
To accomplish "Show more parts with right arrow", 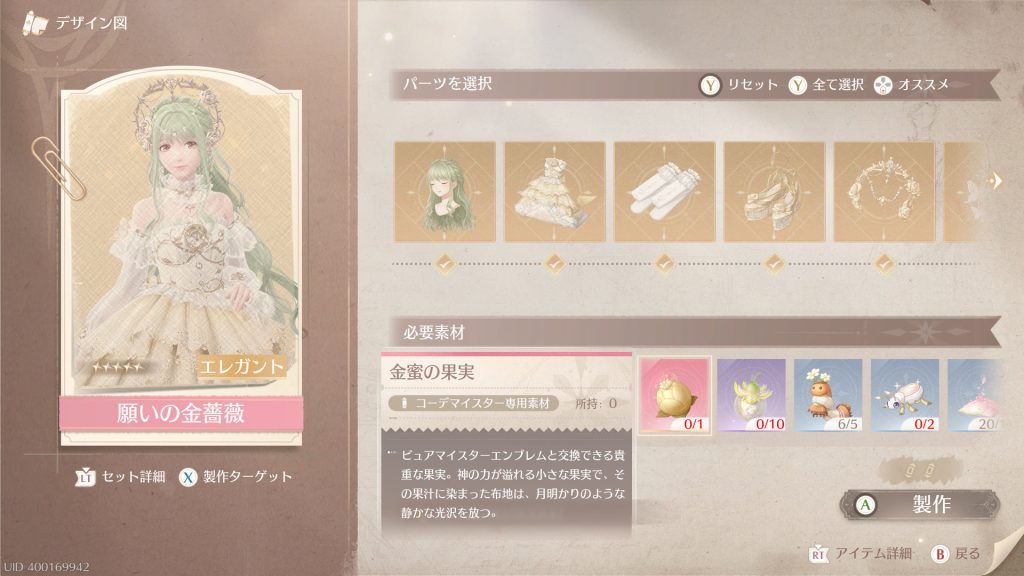I will click(x=997, y=181).
